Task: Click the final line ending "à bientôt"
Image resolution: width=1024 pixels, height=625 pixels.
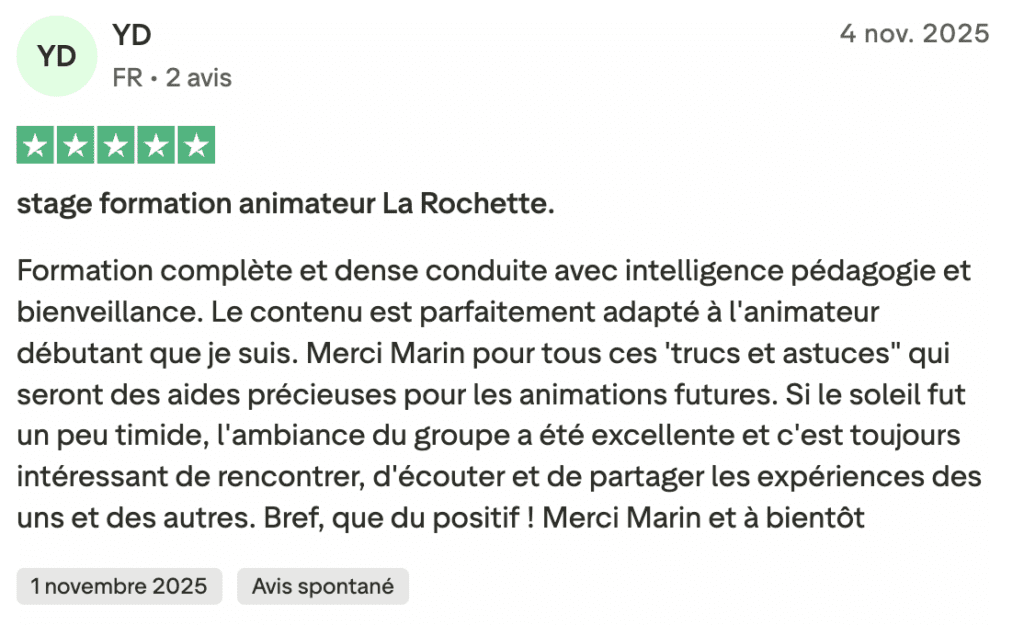Action: coord(440,519)
